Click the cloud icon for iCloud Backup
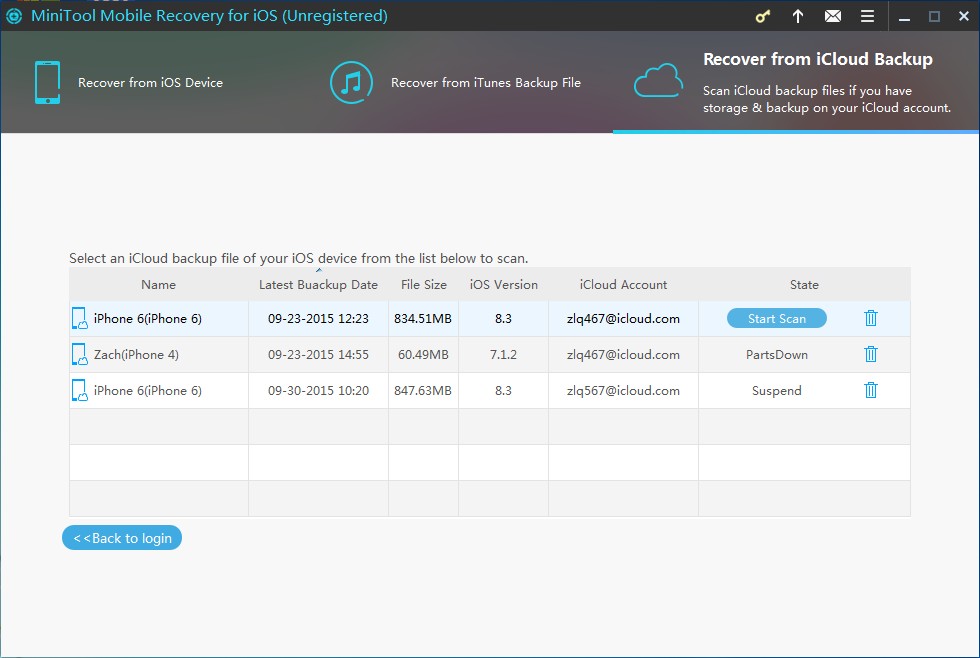 658,81
